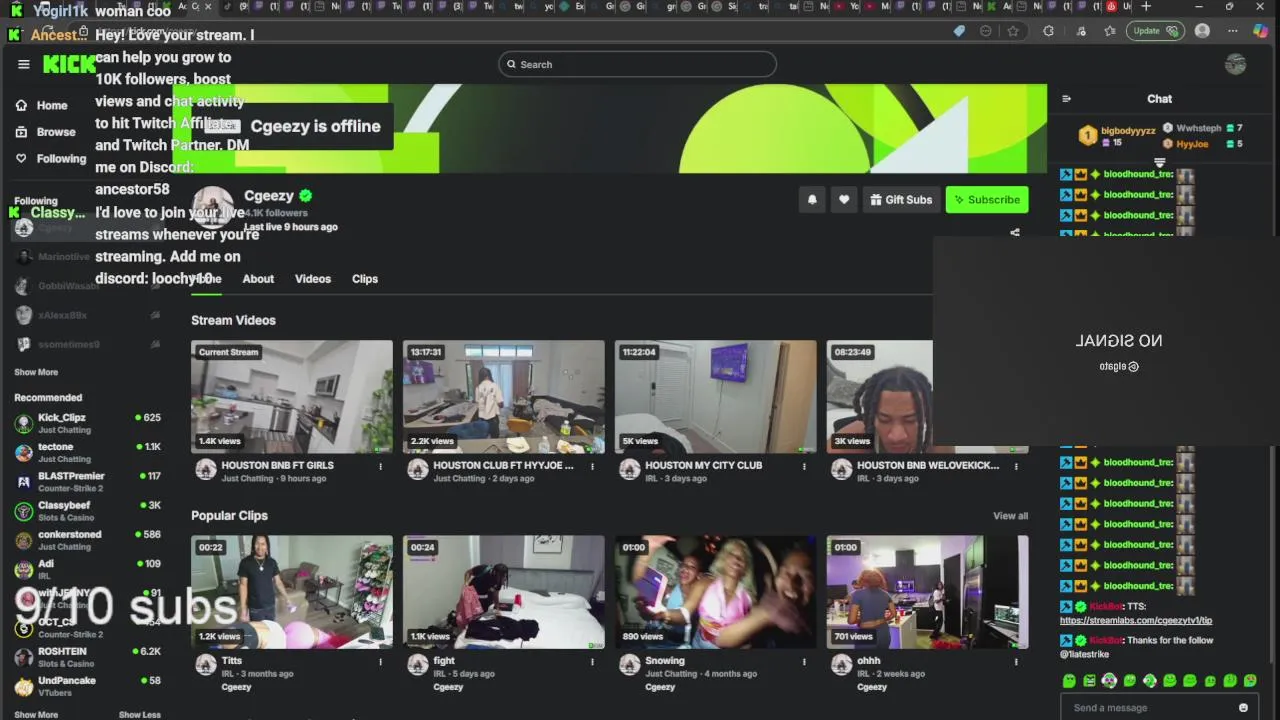Open options menu for HOUSTON MY CITY CLUB
Image resolution: width=1280 pixels, height=720 pixels.
click(x=804, y=466)
